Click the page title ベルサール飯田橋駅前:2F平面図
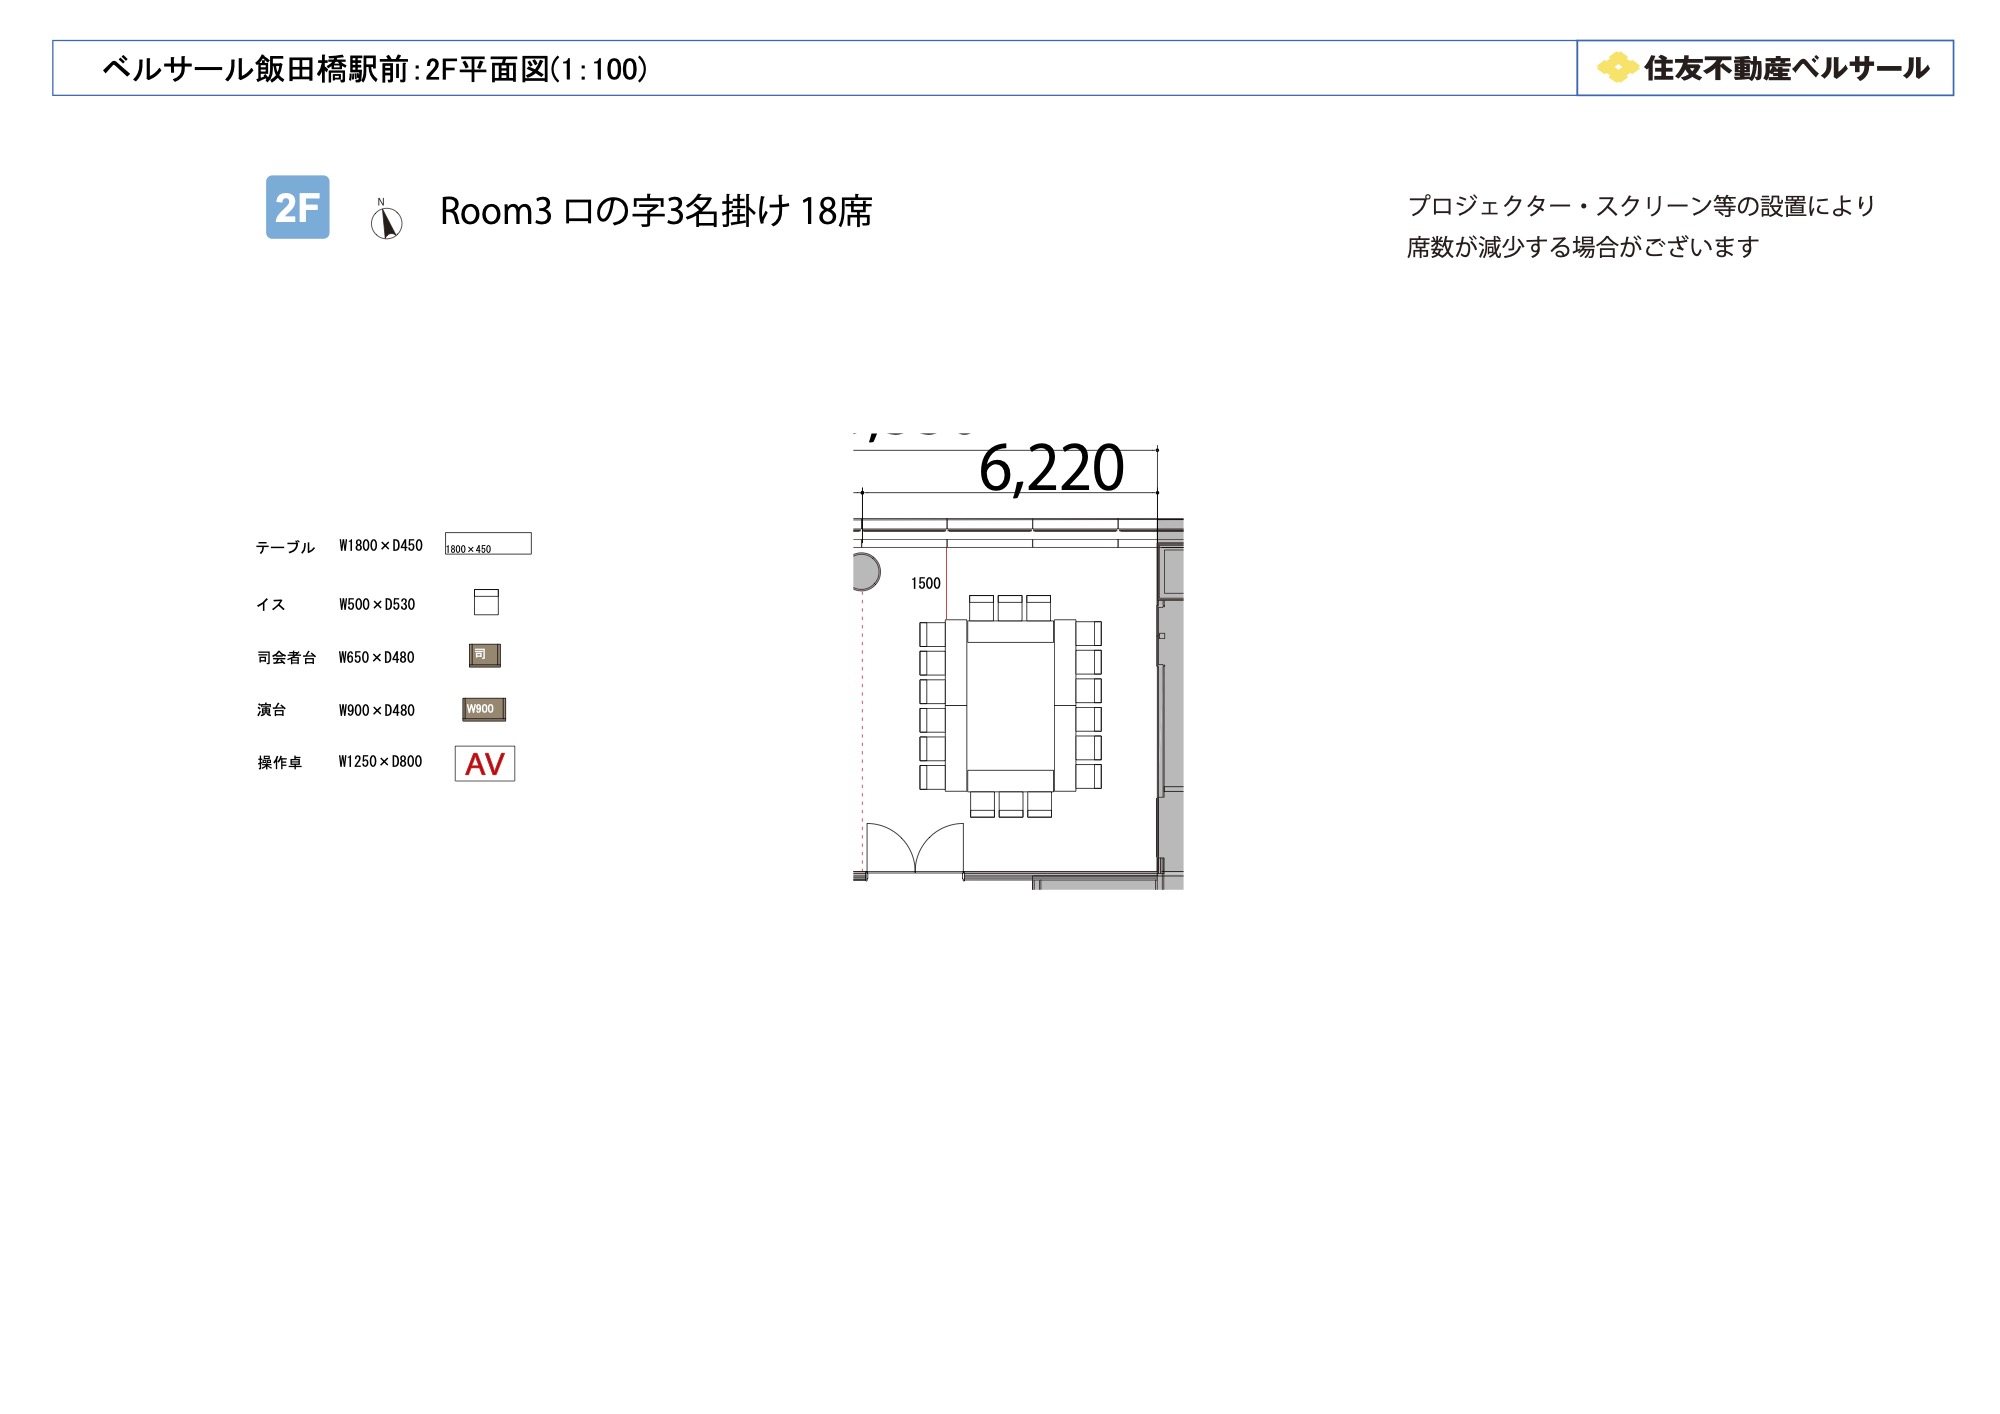2000x1414 pixels. pos(375,69)
